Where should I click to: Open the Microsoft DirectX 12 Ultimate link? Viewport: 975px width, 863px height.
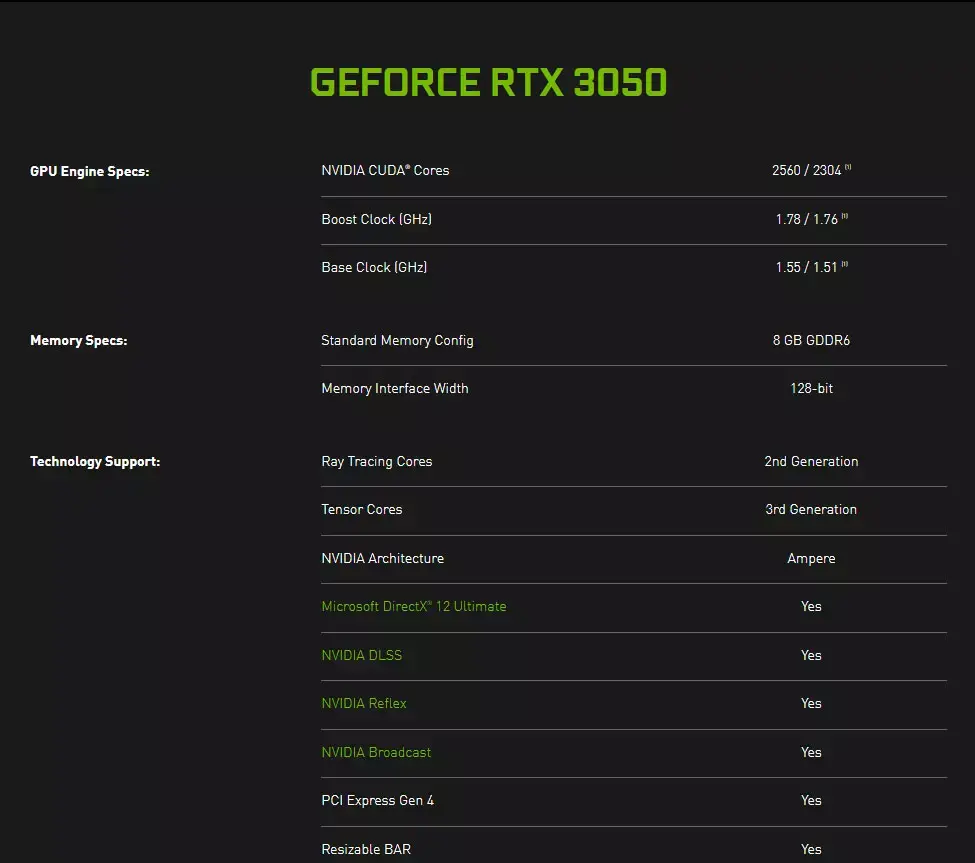pos(414,606)
